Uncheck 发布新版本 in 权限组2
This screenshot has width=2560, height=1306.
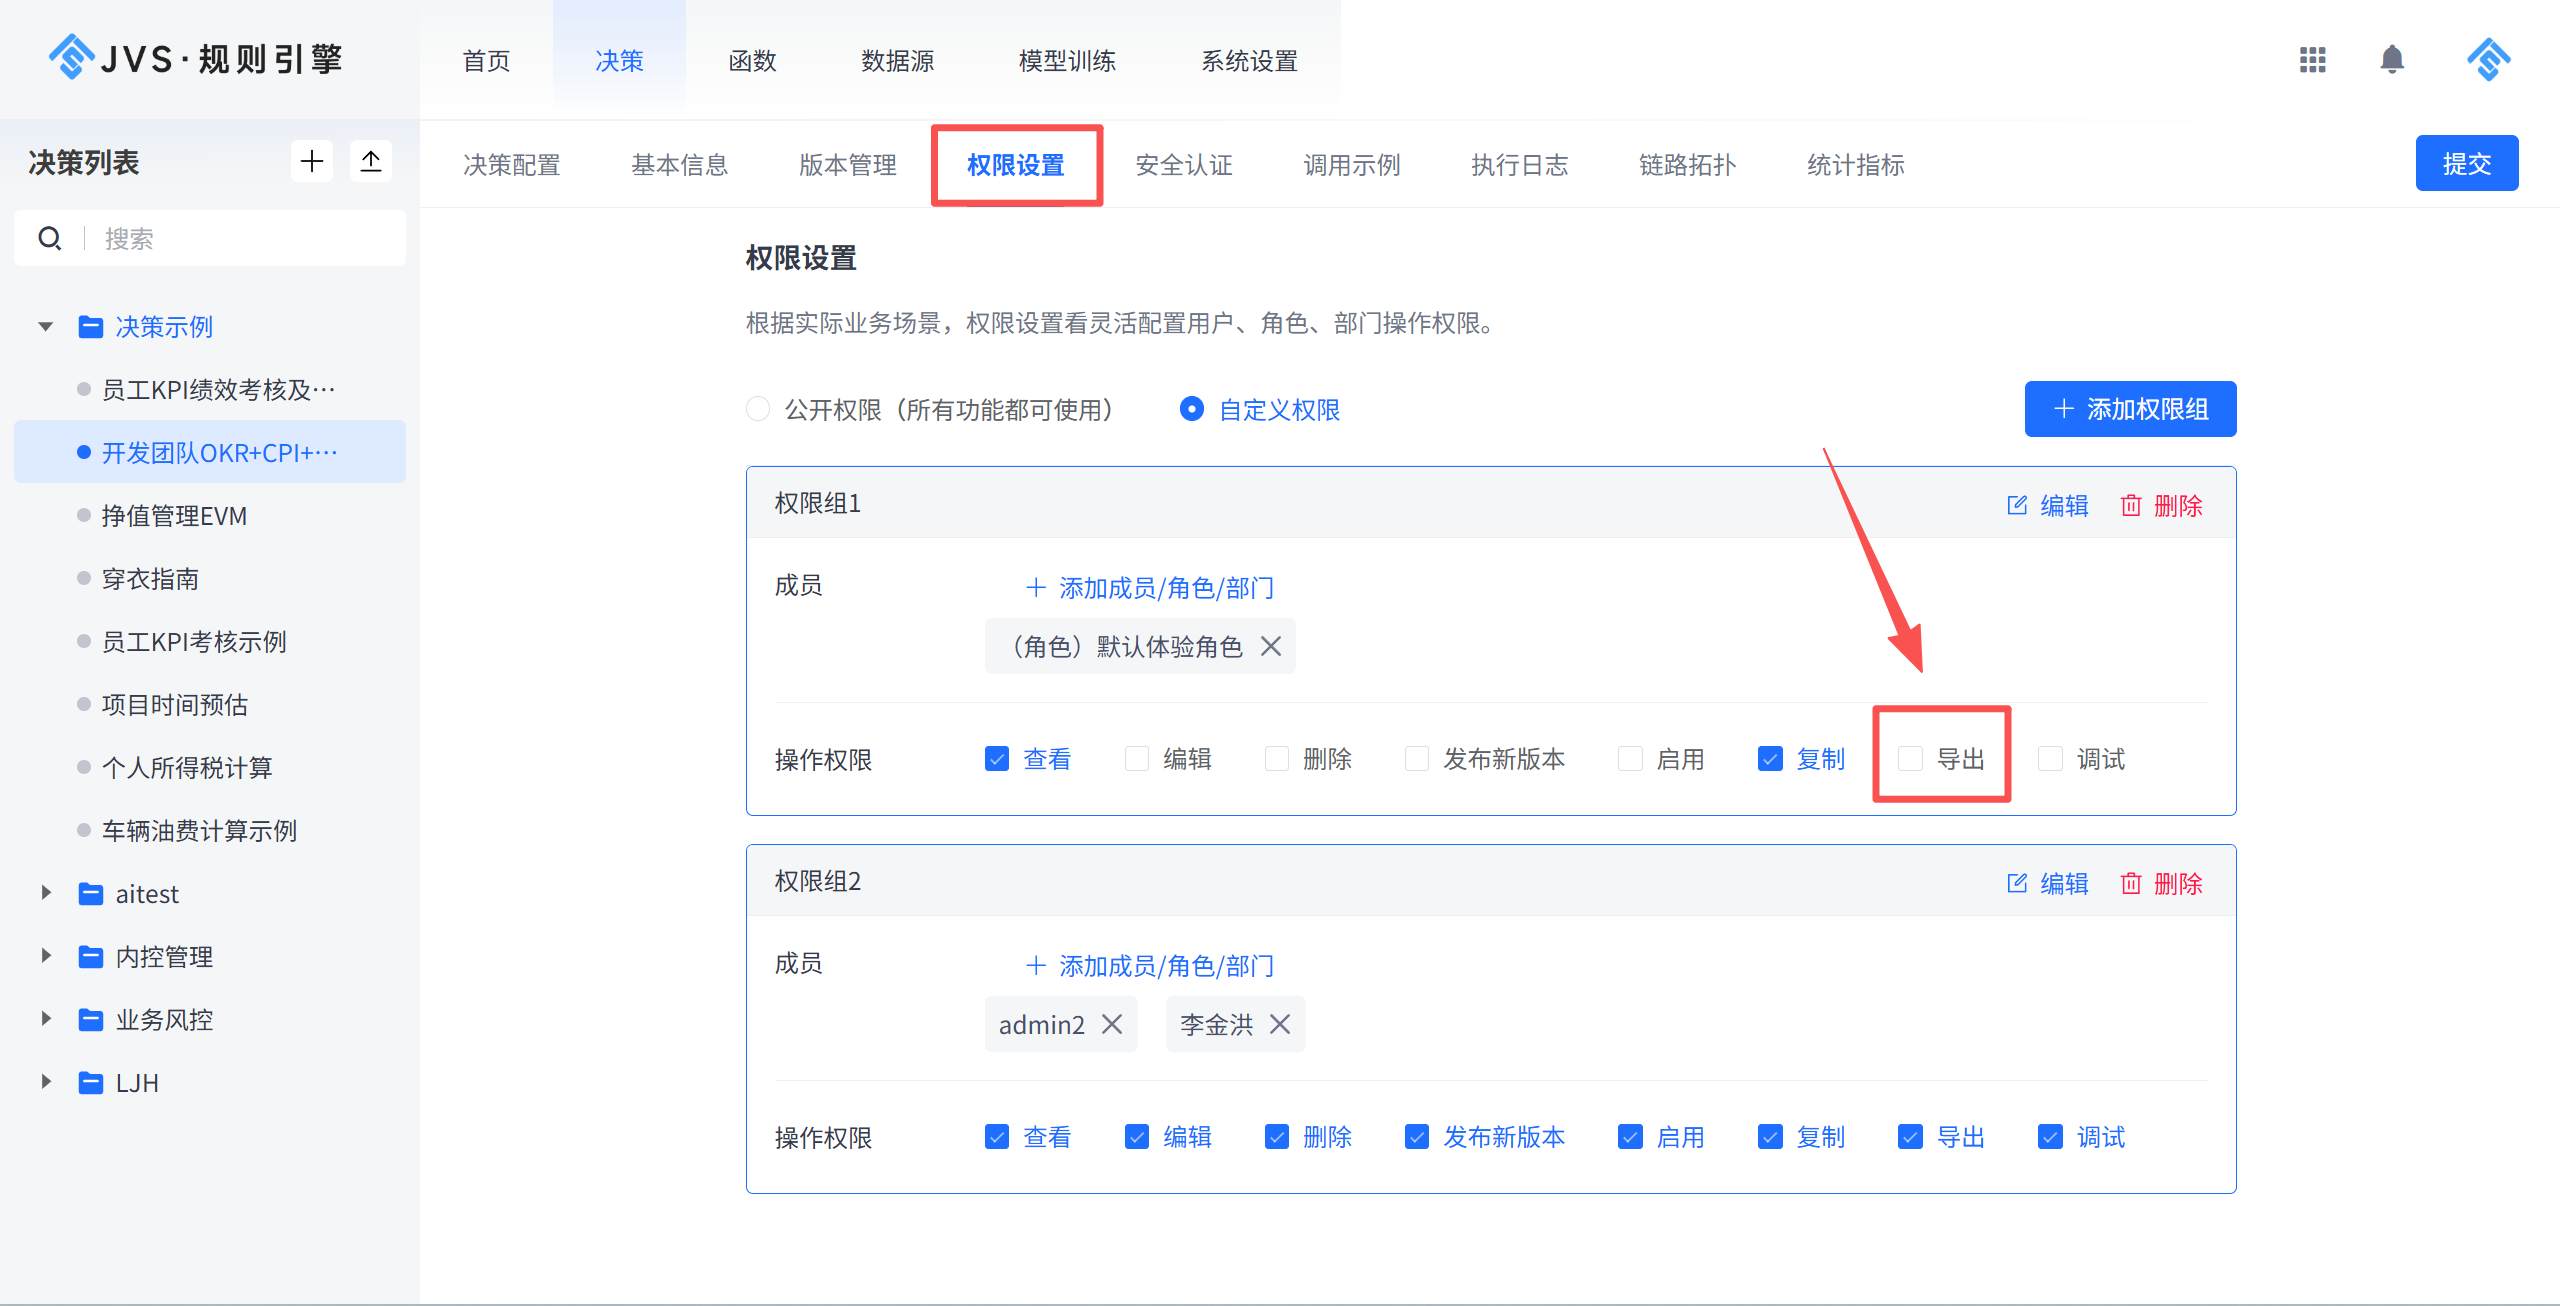pos(1417,1137)
